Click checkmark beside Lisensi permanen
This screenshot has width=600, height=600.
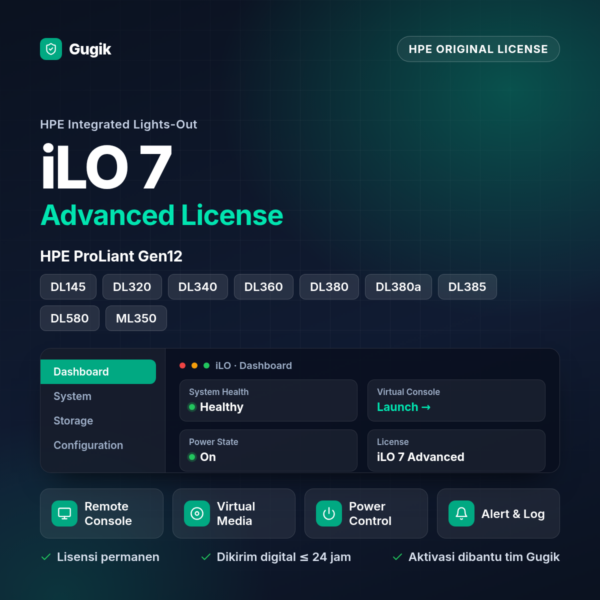click(x=46, y=557)
